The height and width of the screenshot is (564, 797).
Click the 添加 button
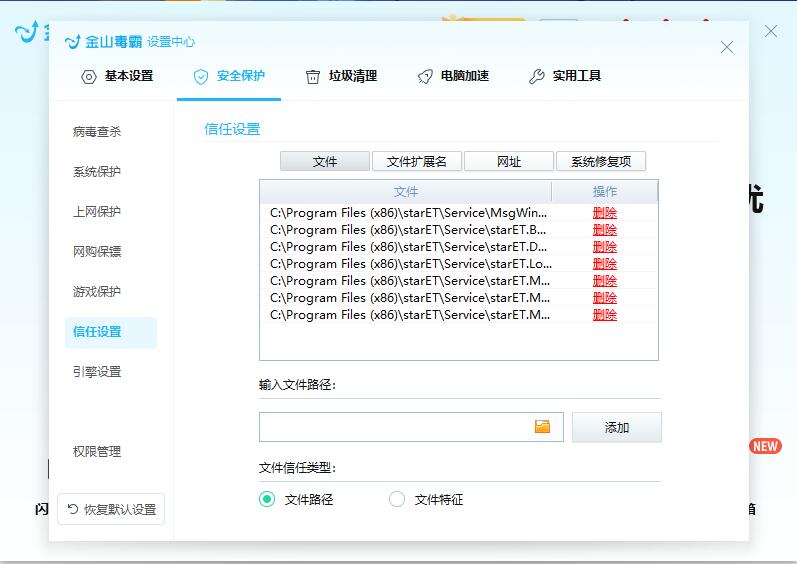pos(617,427)
